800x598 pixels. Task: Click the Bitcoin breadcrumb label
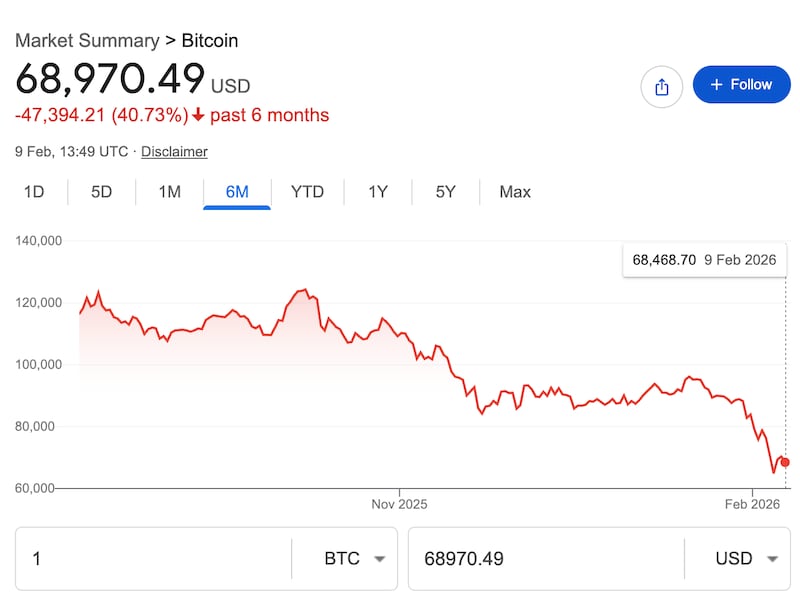(209, 41)
